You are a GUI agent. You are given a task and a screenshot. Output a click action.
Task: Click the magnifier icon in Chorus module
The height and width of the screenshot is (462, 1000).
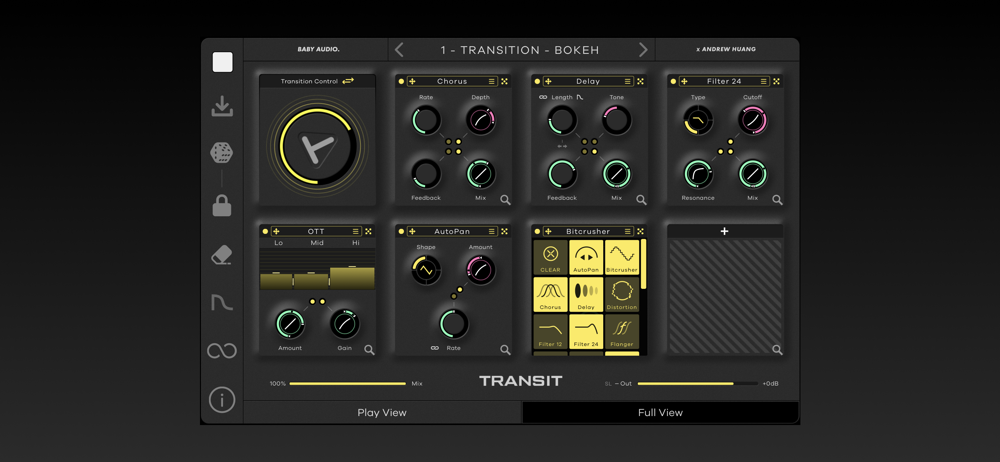pos(505,200)
